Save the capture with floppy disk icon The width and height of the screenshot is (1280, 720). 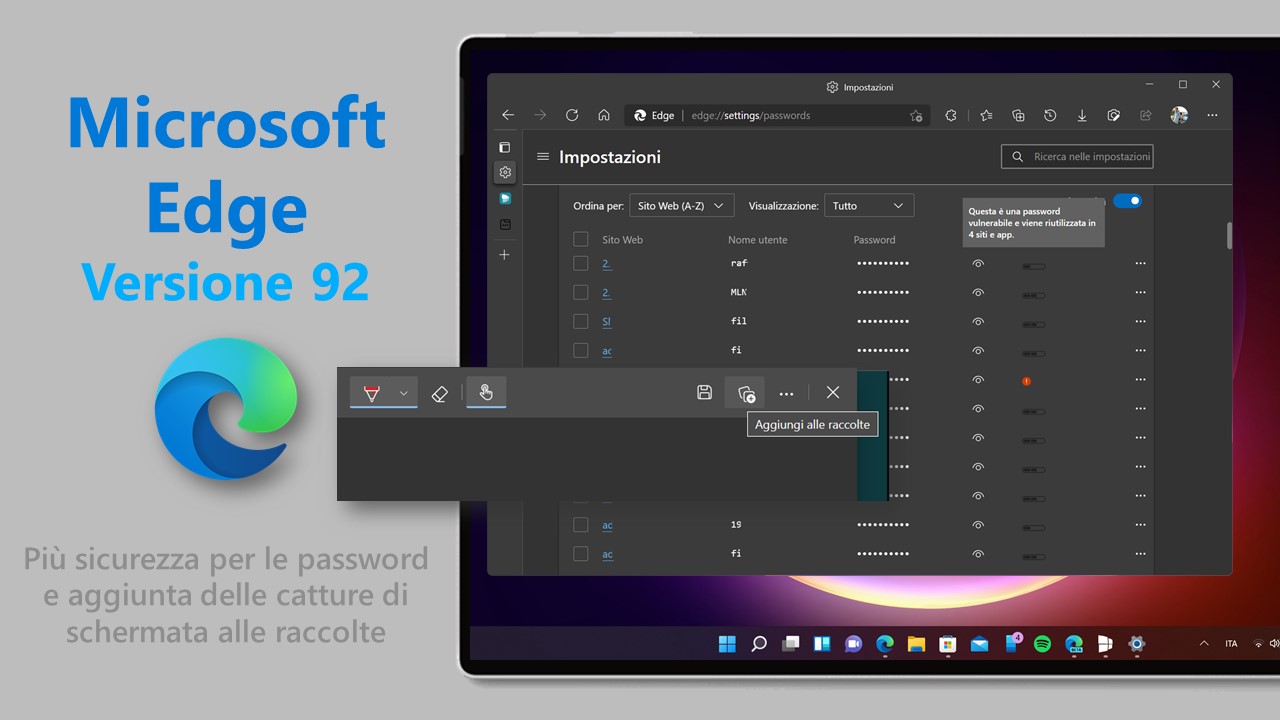pyautogui.click(x=704, y=393)
